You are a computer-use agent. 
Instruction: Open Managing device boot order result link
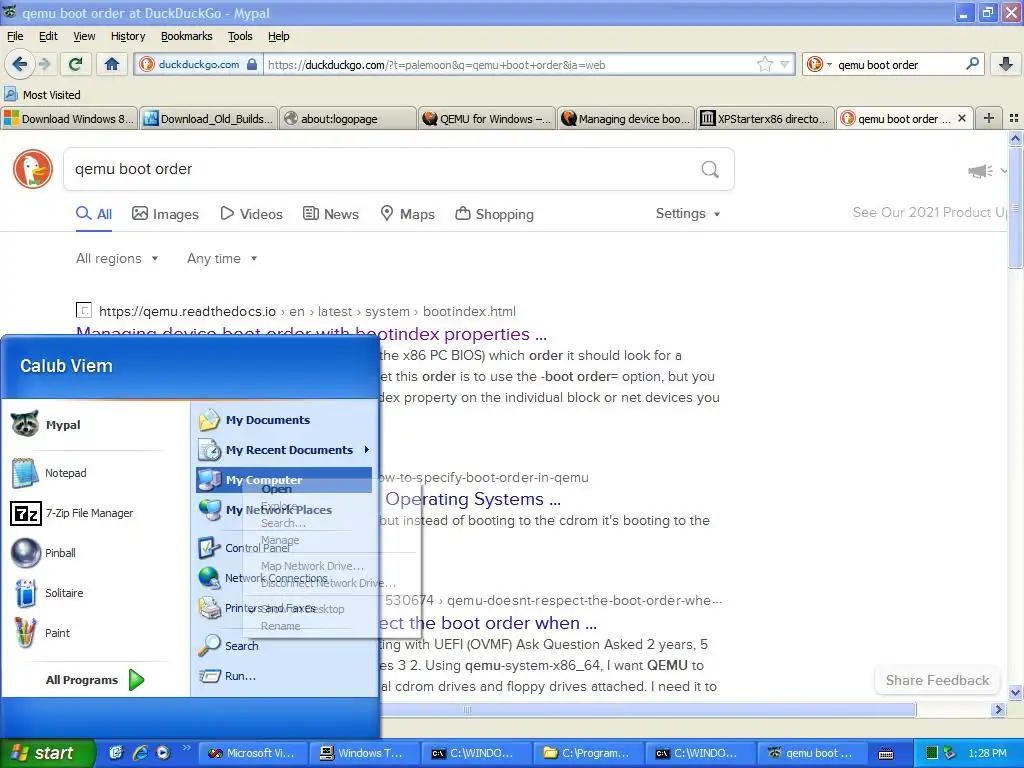click(x=312, y=334)
